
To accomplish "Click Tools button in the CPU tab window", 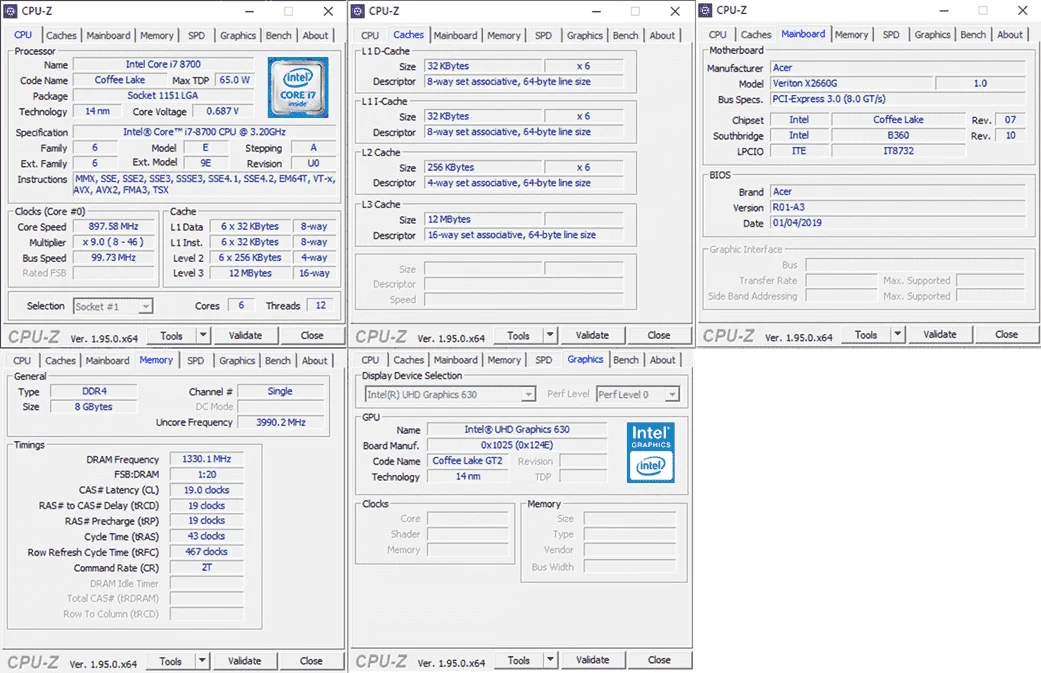I will [171, 336].
